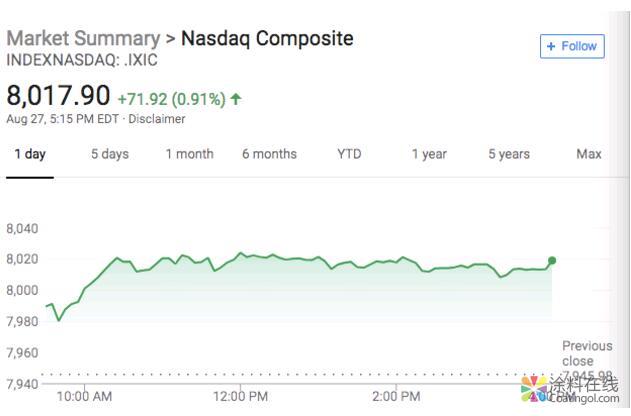Click the INDEXNASDAQ: .IXIC ticker text

(x=82, y=60)
